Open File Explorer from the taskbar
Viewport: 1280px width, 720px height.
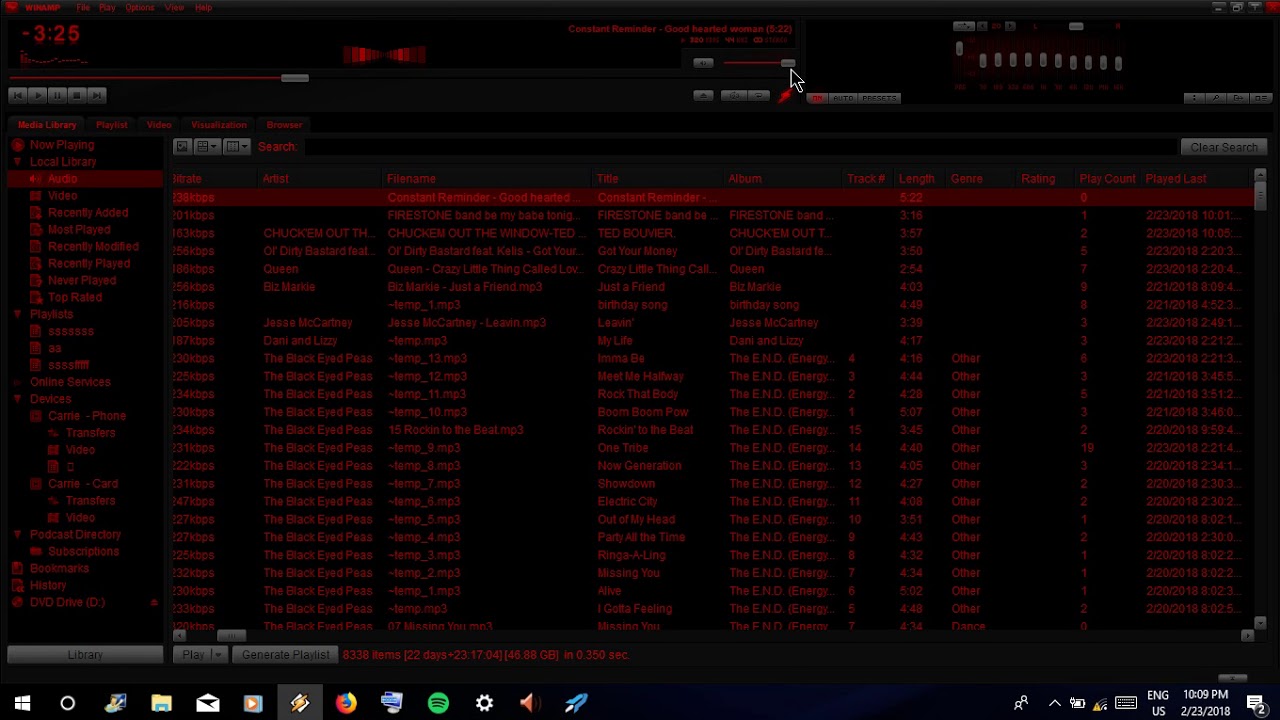coord(161,703)
